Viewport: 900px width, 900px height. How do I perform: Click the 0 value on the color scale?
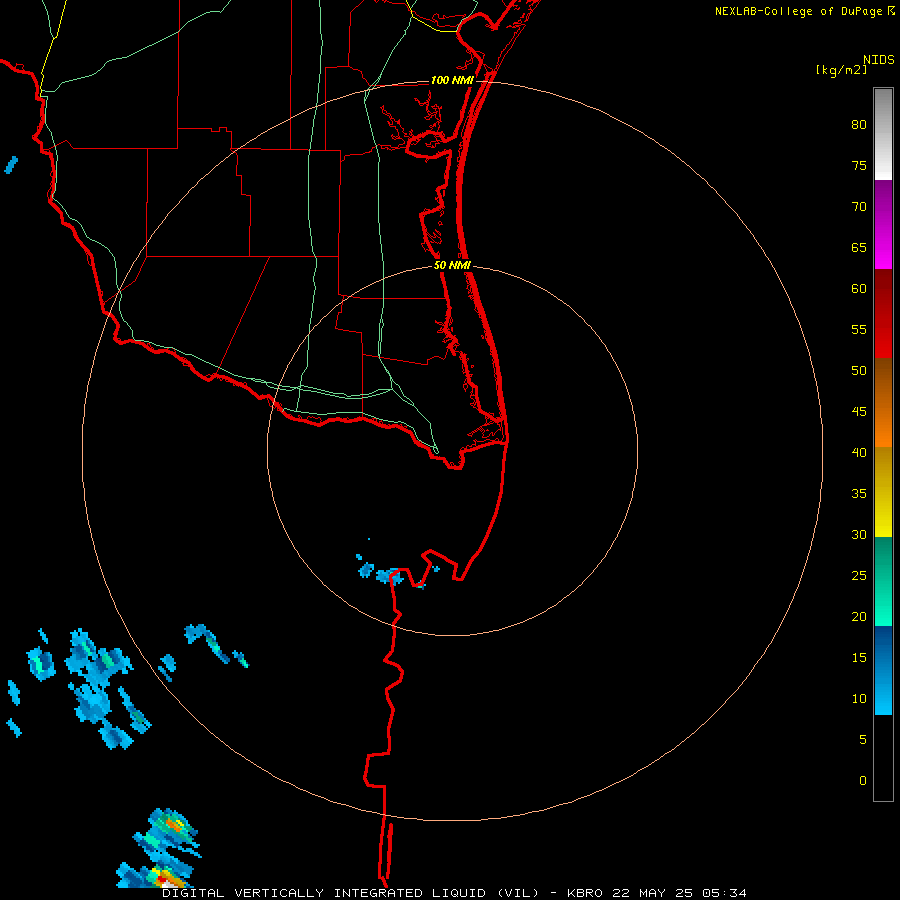(x=863, y=781)
